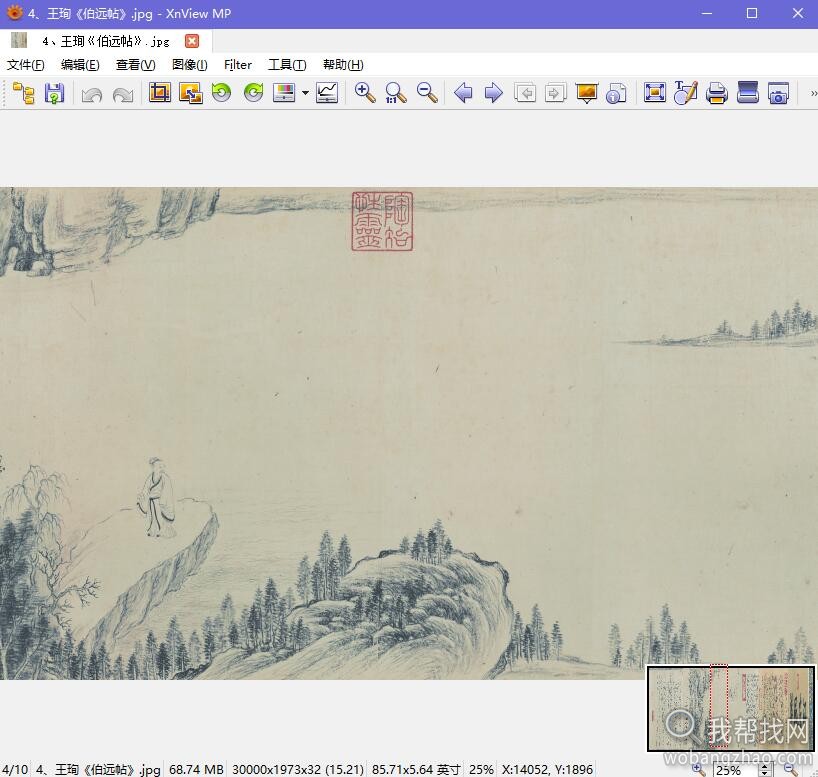Go to the next file with right arrow
This screenshot has height=777, width=818.
[494, 93]
